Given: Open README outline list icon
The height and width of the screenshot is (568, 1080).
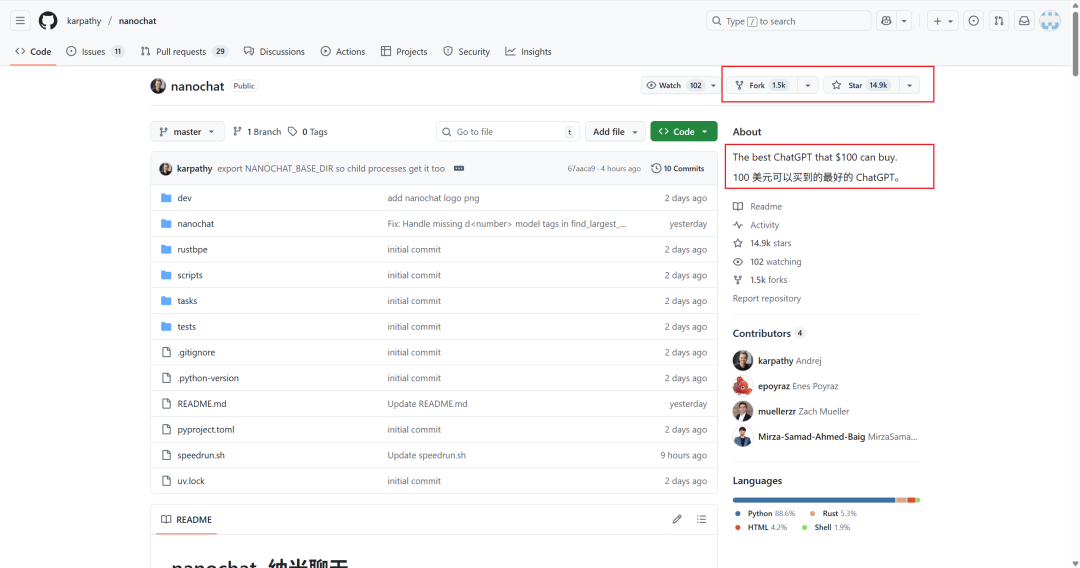Looking at the screenshot, I should [x=701, y=519].
